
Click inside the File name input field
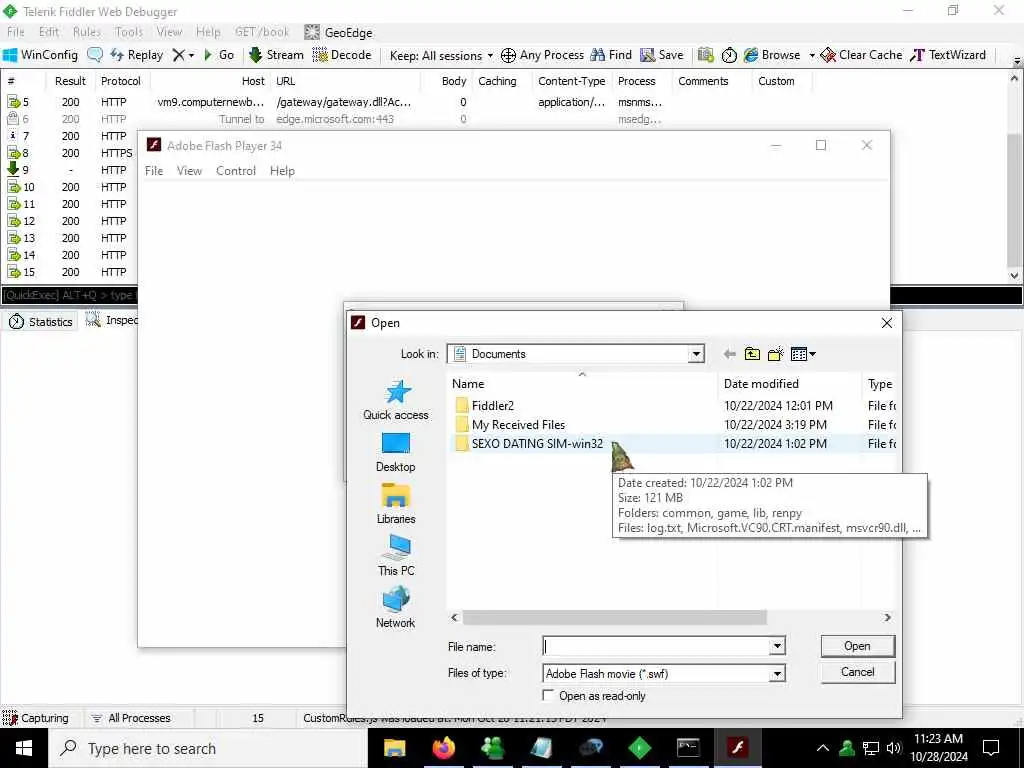(x=657, y=647)
